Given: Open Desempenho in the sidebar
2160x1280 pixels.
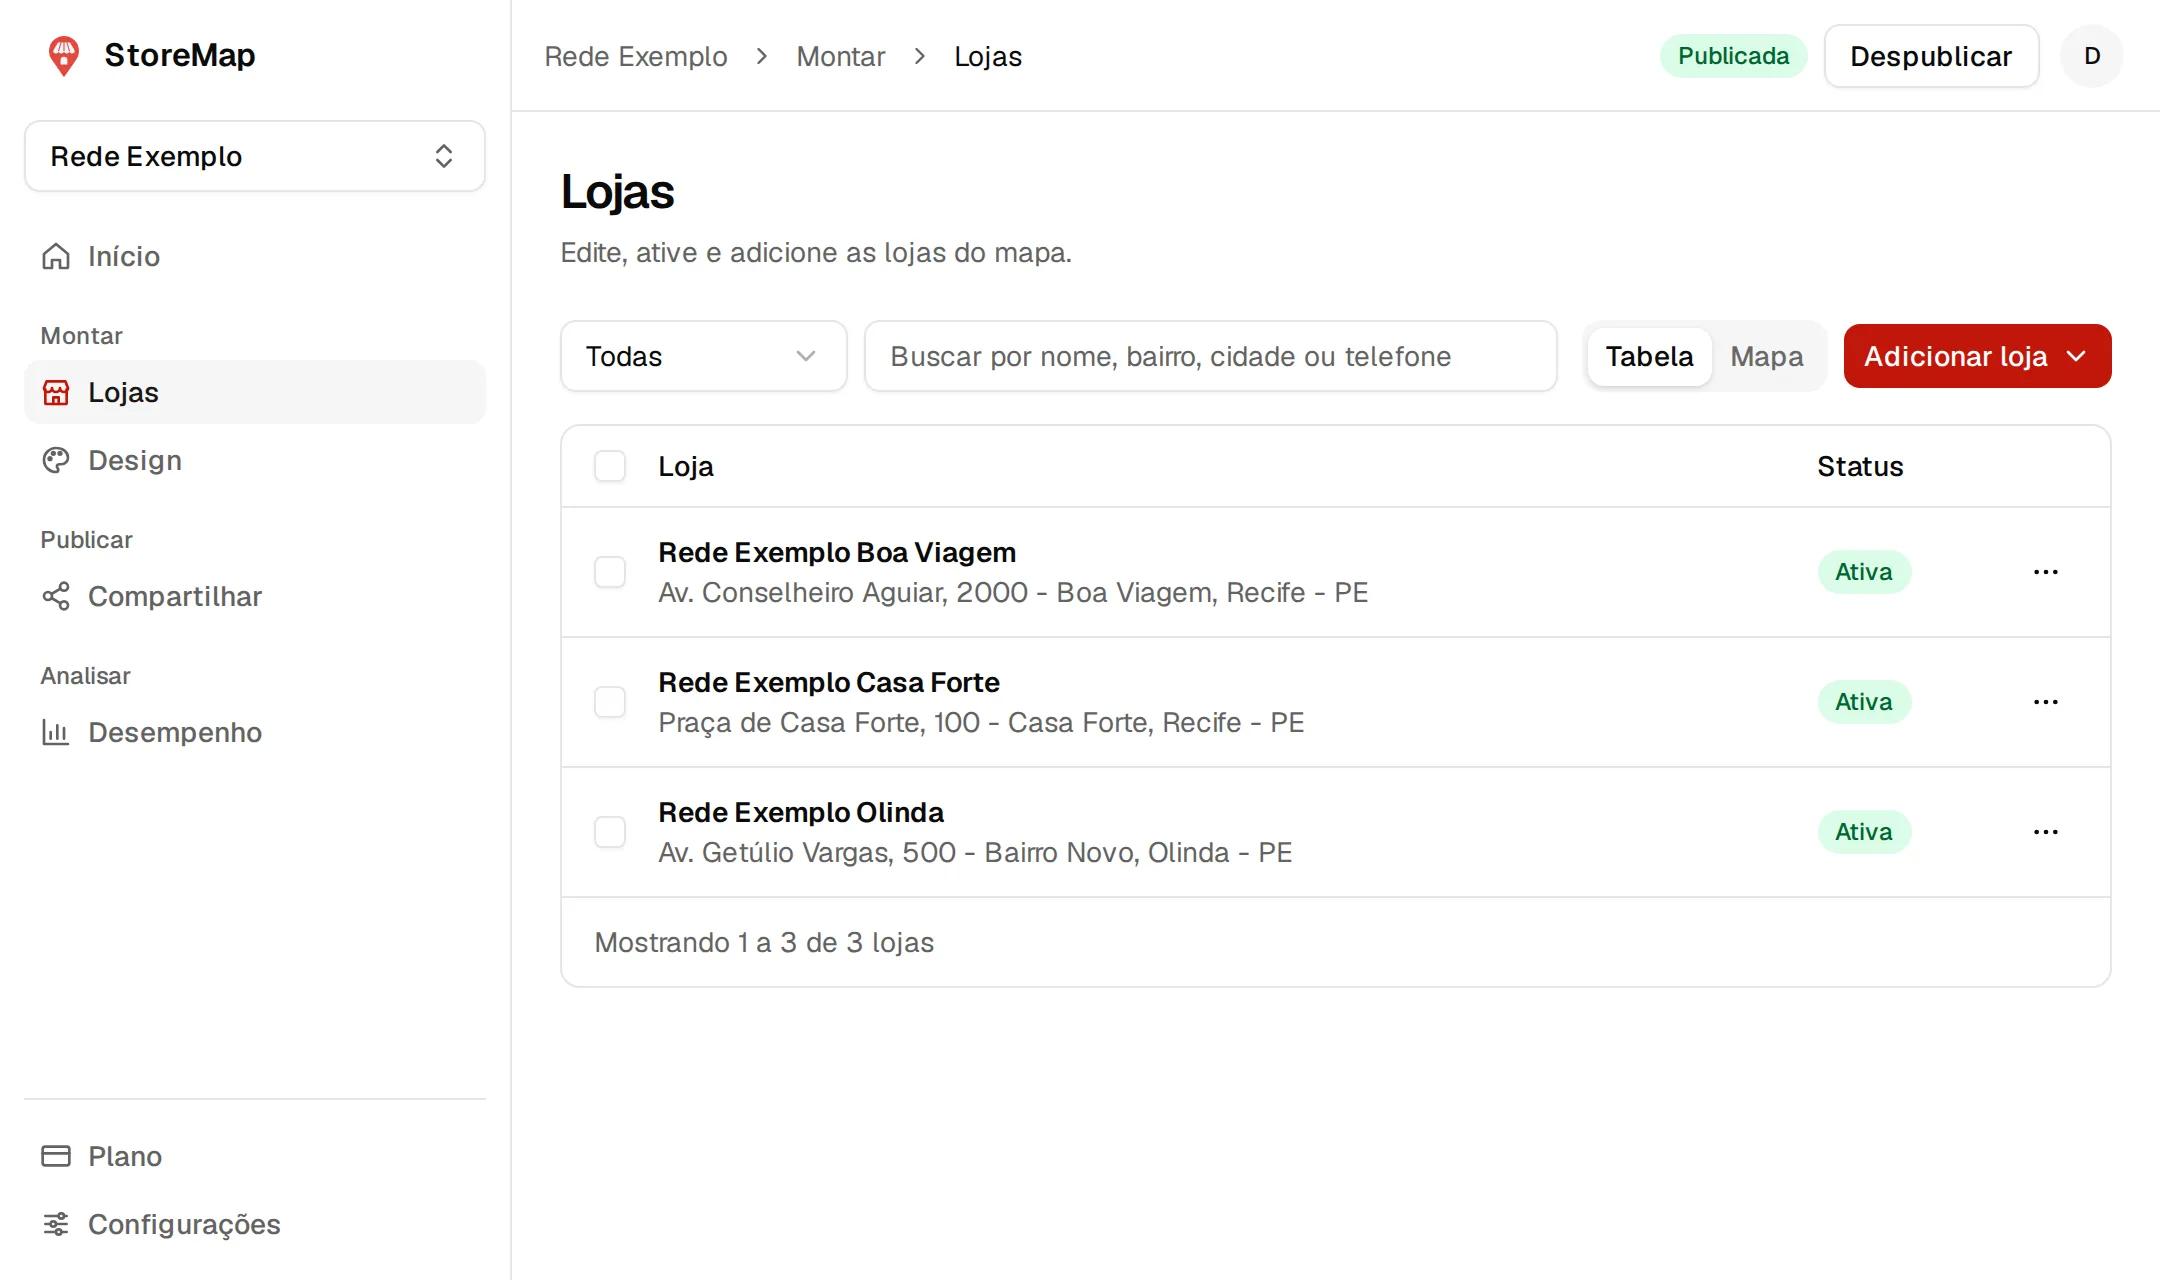Looking at the screenshot, I should coord(255,732).
